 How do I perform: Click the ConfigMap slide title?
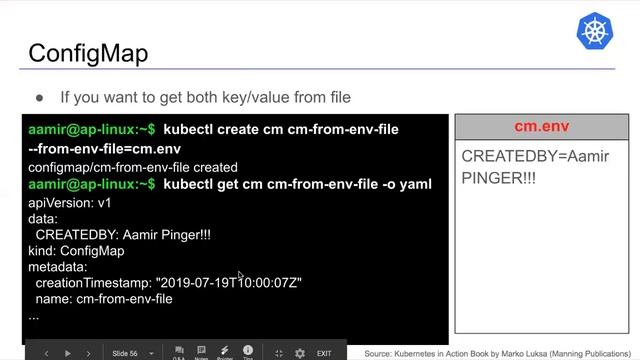coord(88,53)
